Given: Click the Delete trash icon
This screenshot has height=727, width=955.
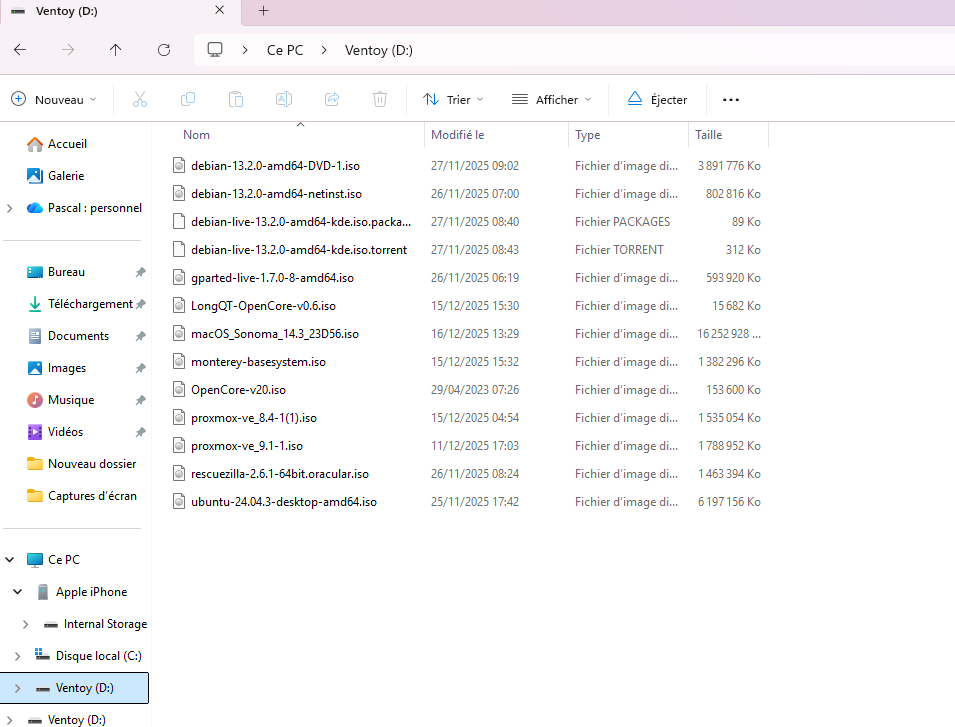Looking at the screenshot, I should (380, 99).
